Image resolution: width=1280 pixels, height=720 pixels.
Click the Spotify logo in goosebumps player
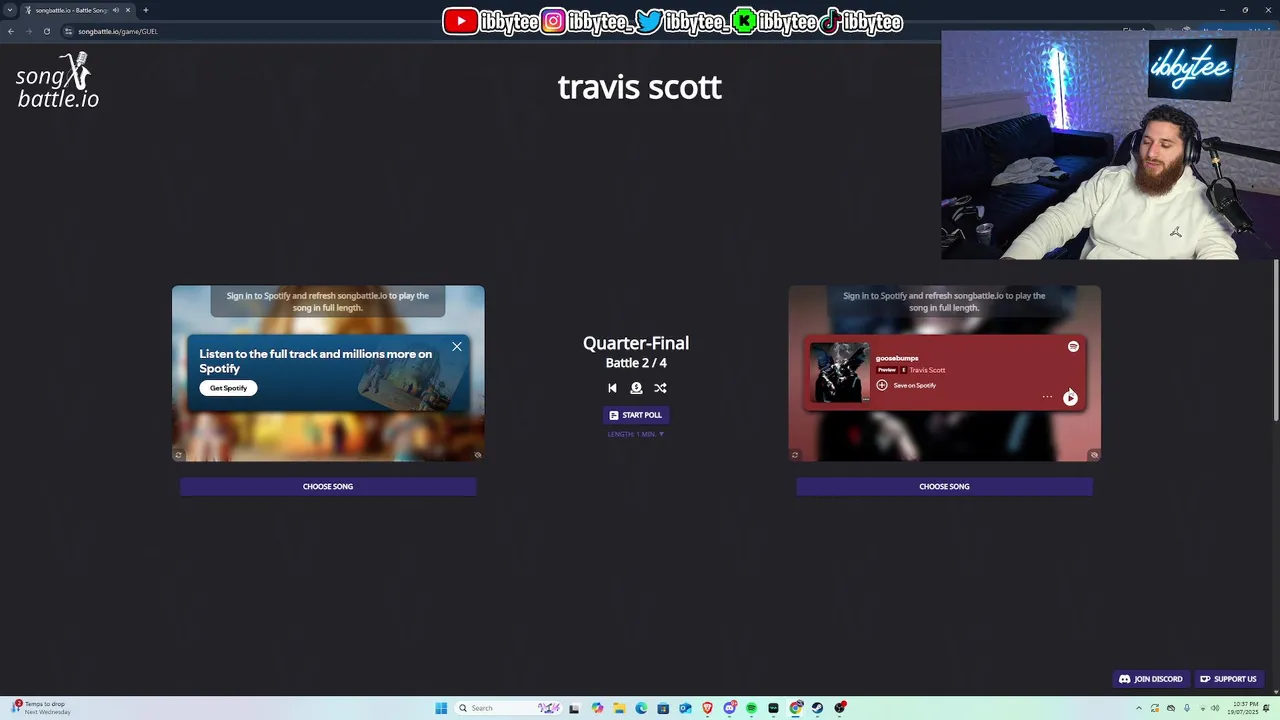coord(1073,346)
